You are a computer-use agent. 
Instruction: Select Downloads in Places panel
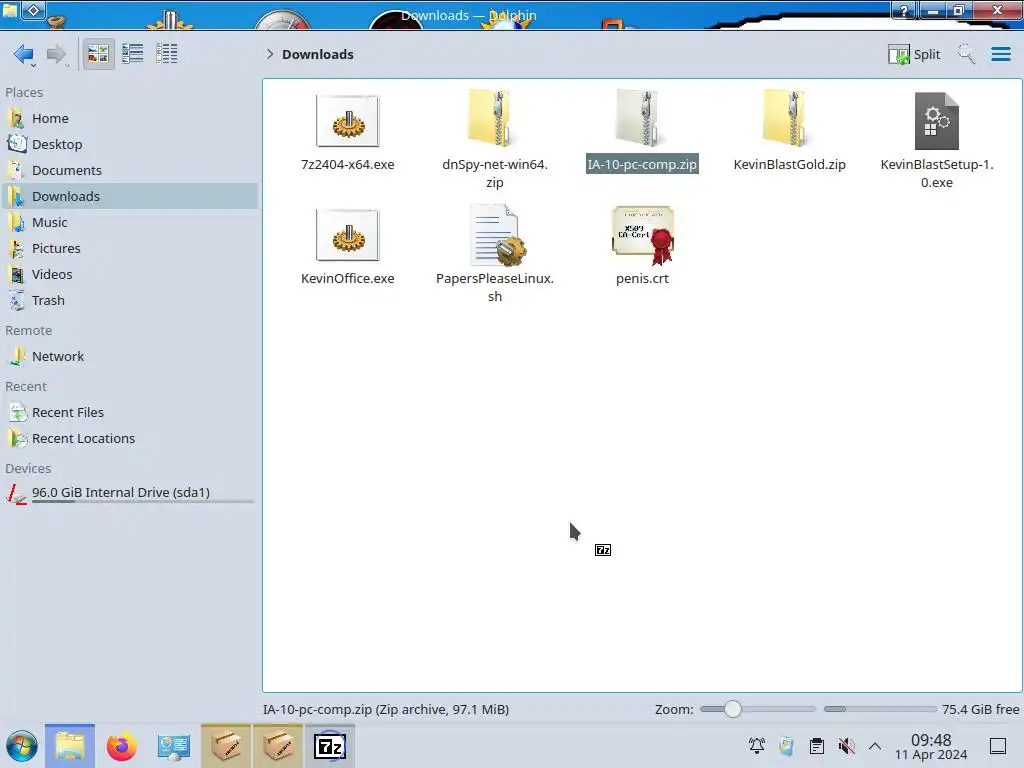(x=129, y=197)
